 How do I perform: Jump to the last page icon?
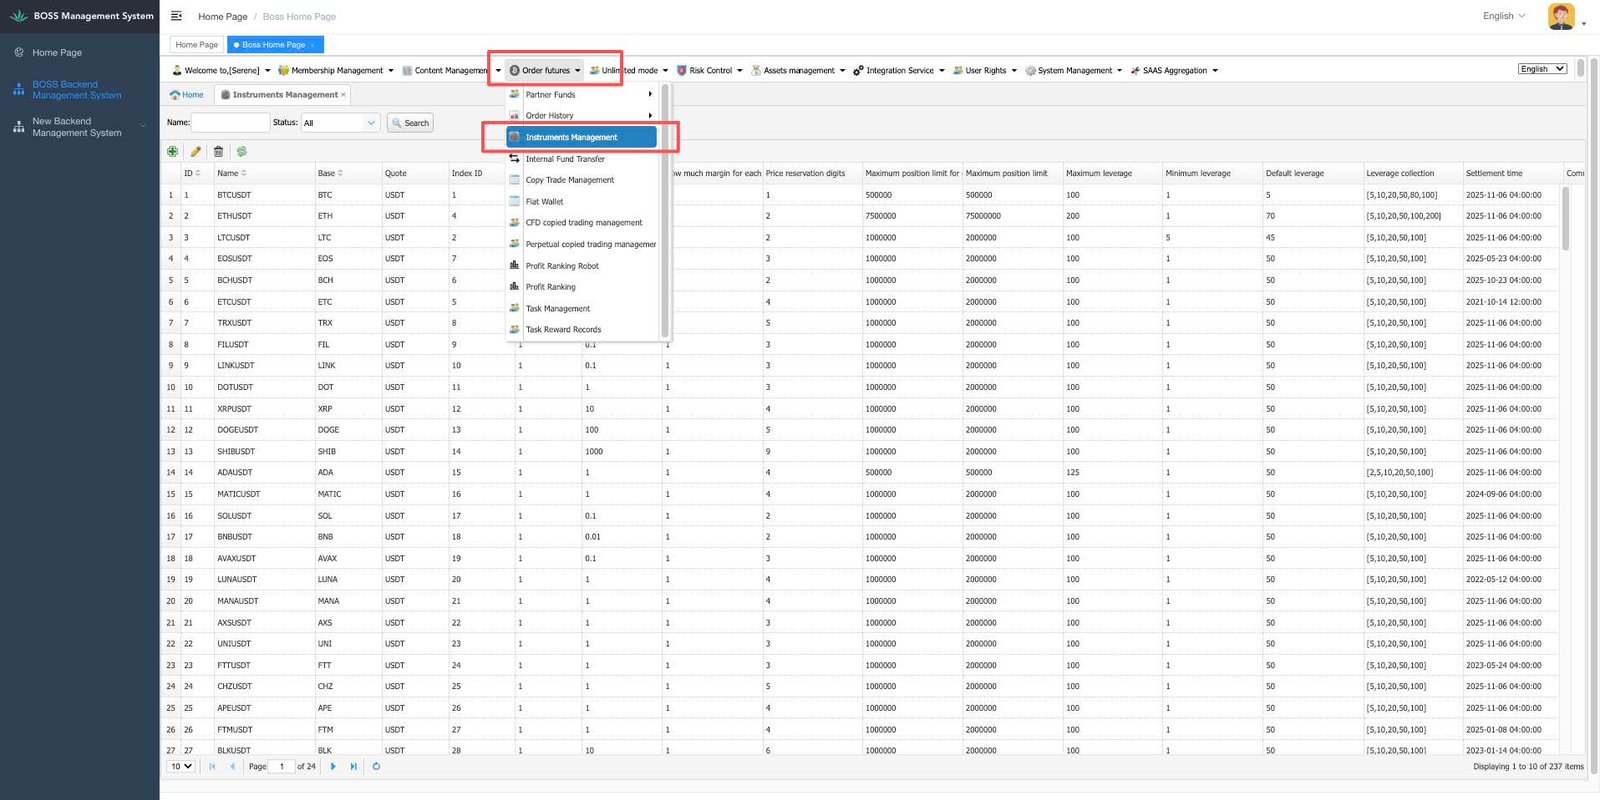(353, 767)
